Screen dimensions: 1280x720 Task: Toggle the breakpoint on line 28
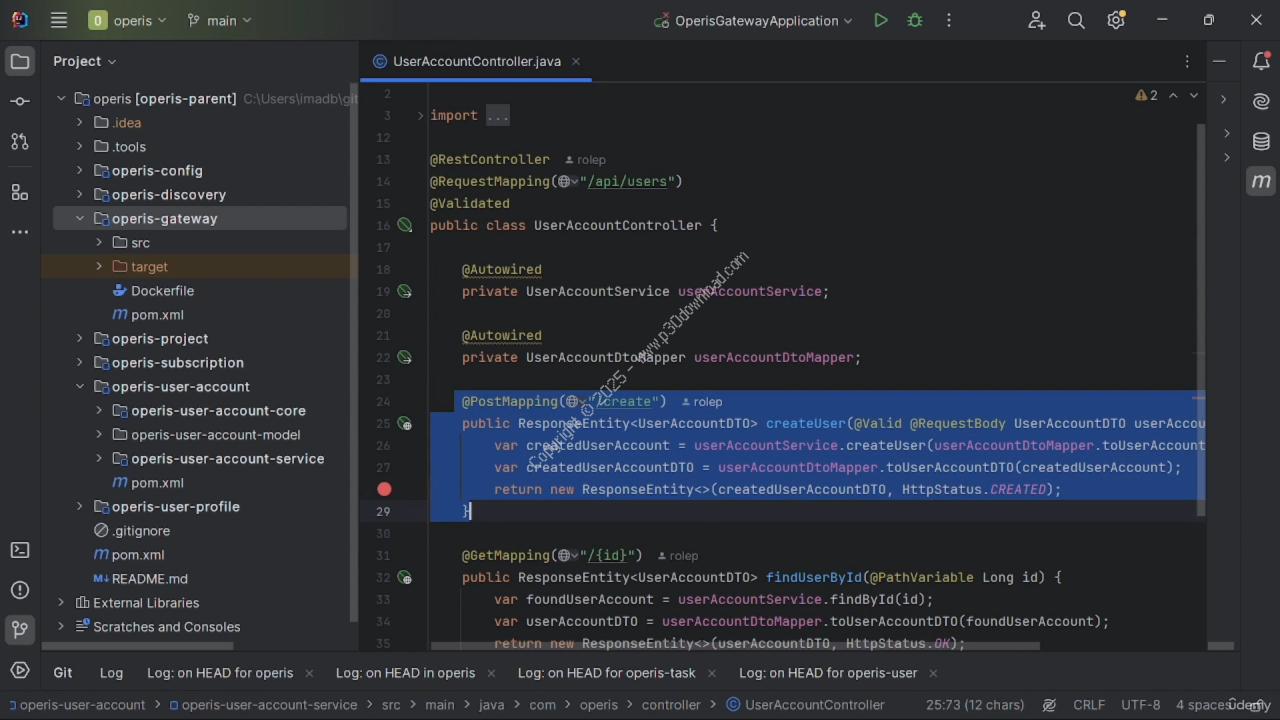[x=384, y=489]
